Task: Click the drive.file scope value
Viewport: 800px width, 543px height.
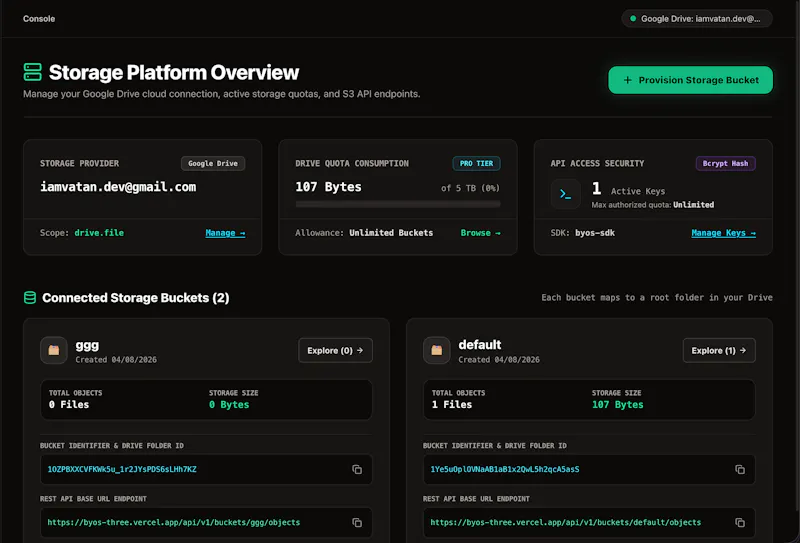Action: [99, 233]
